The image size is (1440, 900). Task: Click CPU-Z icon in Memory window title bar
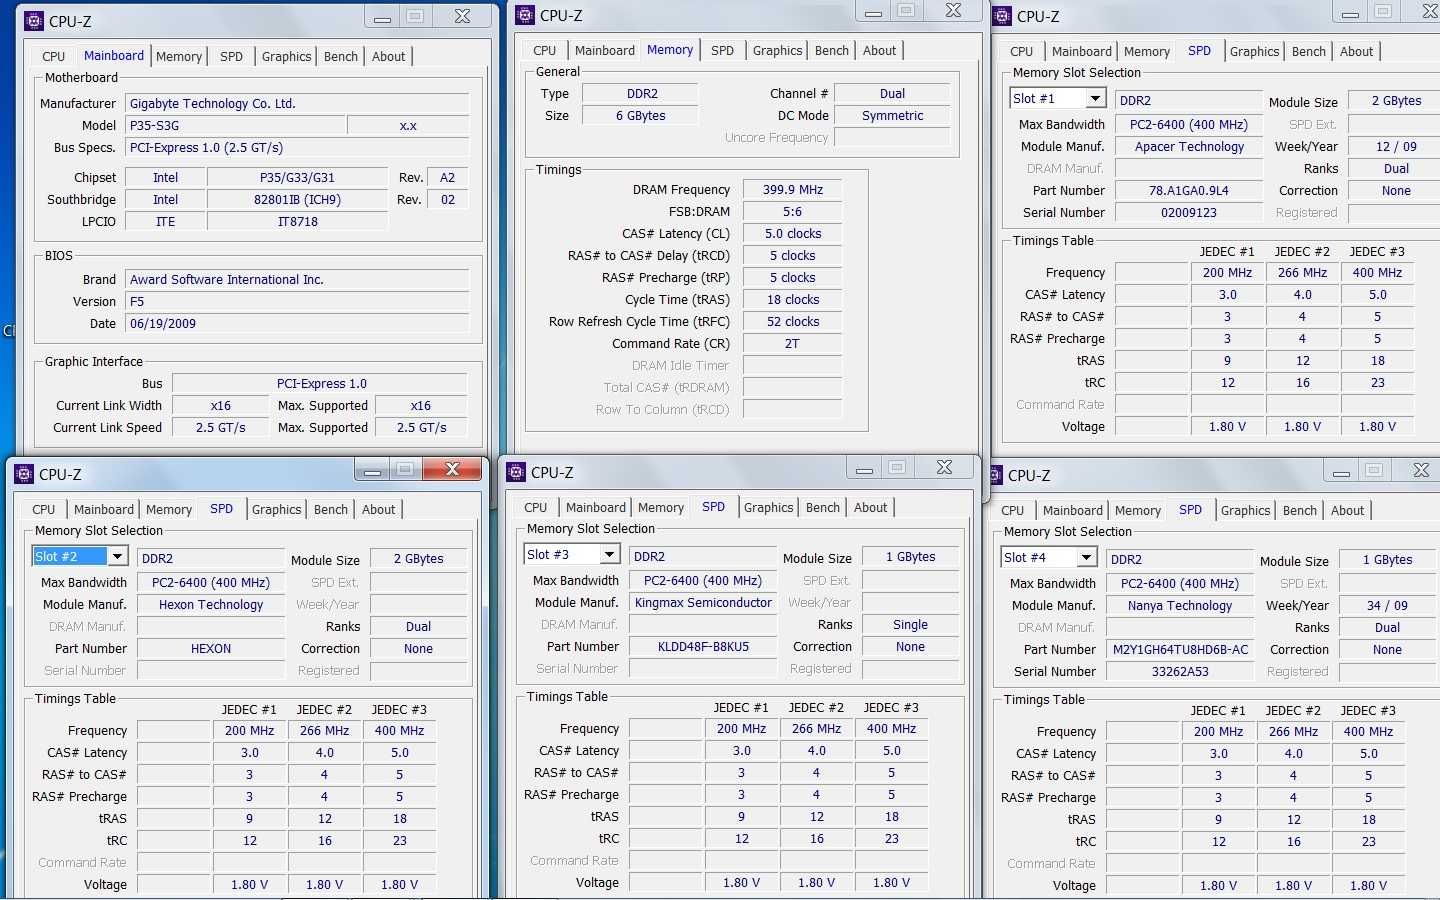coord(524,16)
